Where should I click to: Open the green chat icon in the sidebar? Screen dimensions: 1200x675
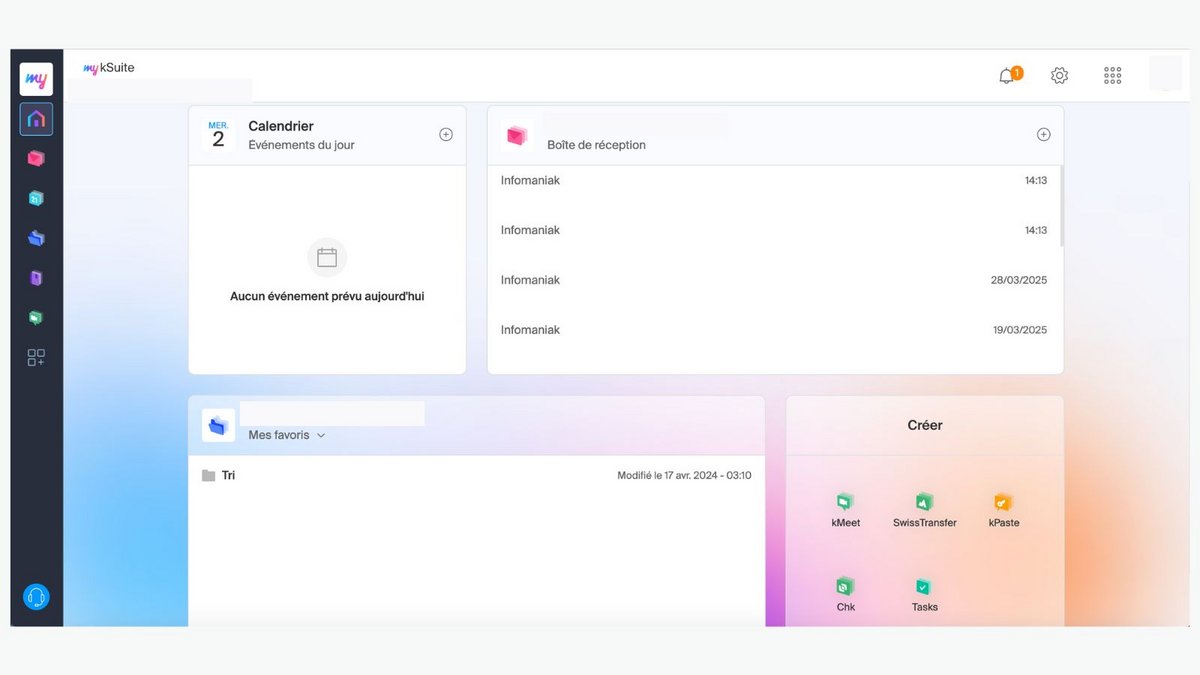36,318
